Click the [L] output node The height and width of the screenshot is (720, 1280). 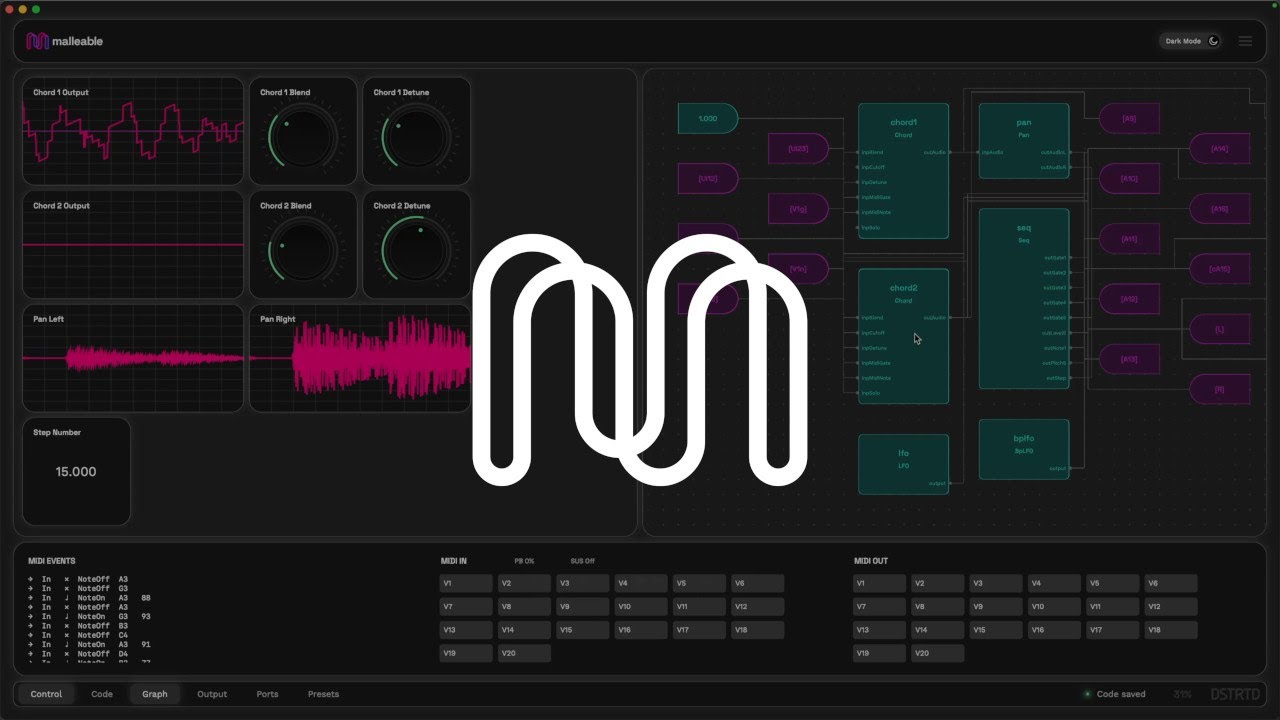1219,329
